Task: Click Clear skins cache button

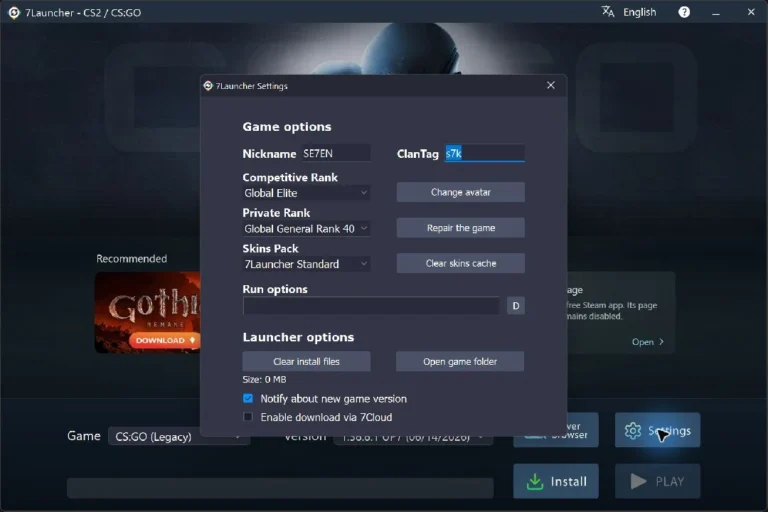Action: click(x=460, y=263)
